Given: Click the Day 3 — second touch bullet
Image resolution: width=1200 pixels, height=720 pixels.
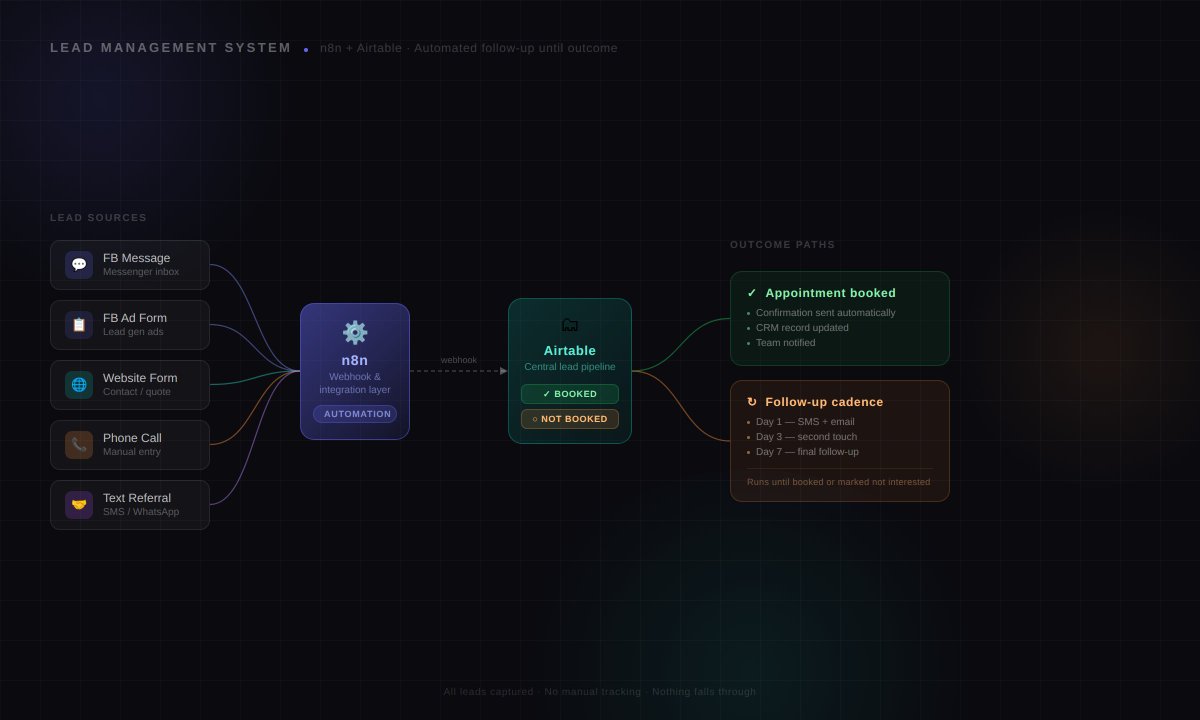Looking at the screenshot, I should [806, 437].
